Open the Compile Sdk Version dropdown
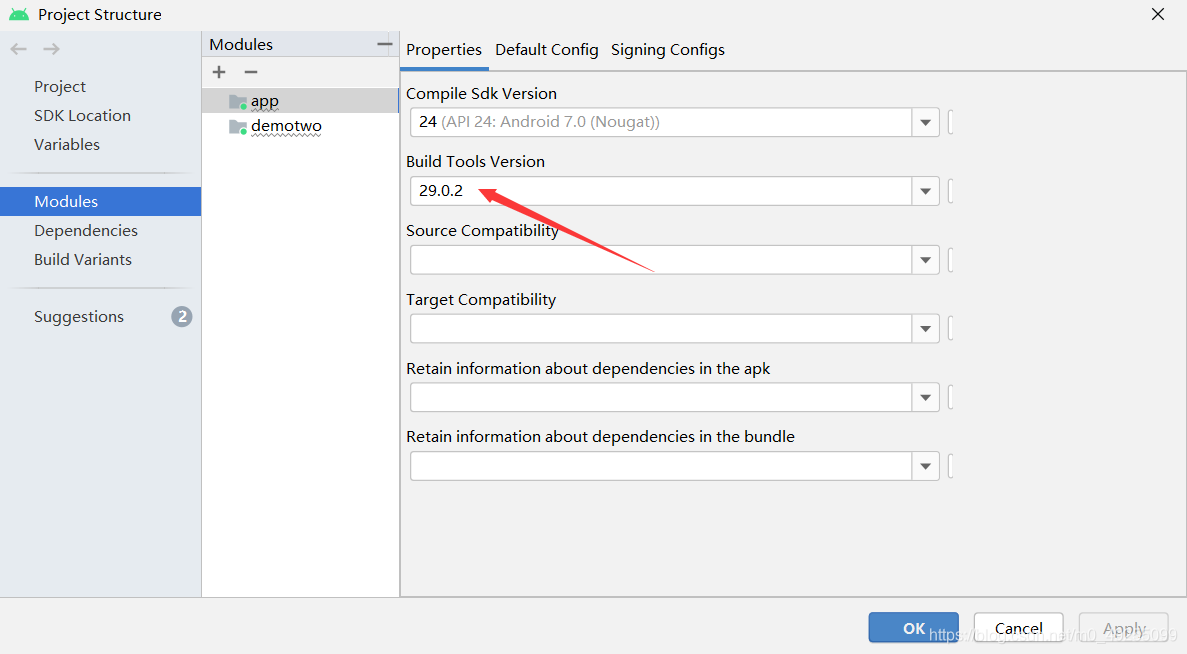The image size is (1187, 654). click(925, 122)
